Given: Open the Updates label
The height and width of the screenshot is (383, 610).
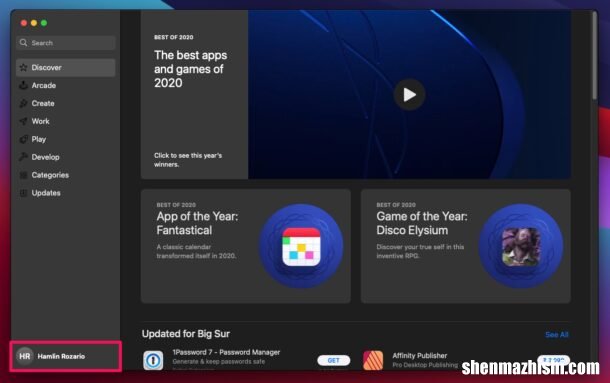Looking at the screenshot, I should click(x=46, y=193).
